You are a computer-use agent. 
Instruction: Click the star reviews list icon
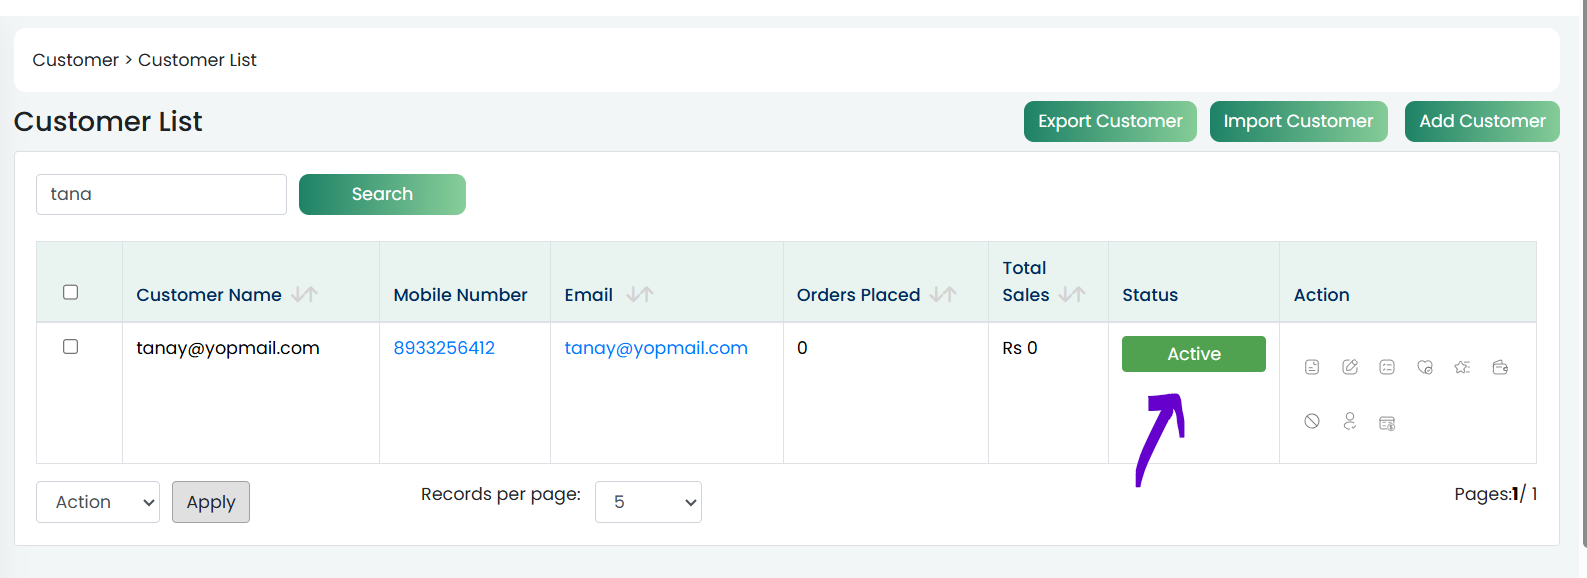pos(1462,367)
